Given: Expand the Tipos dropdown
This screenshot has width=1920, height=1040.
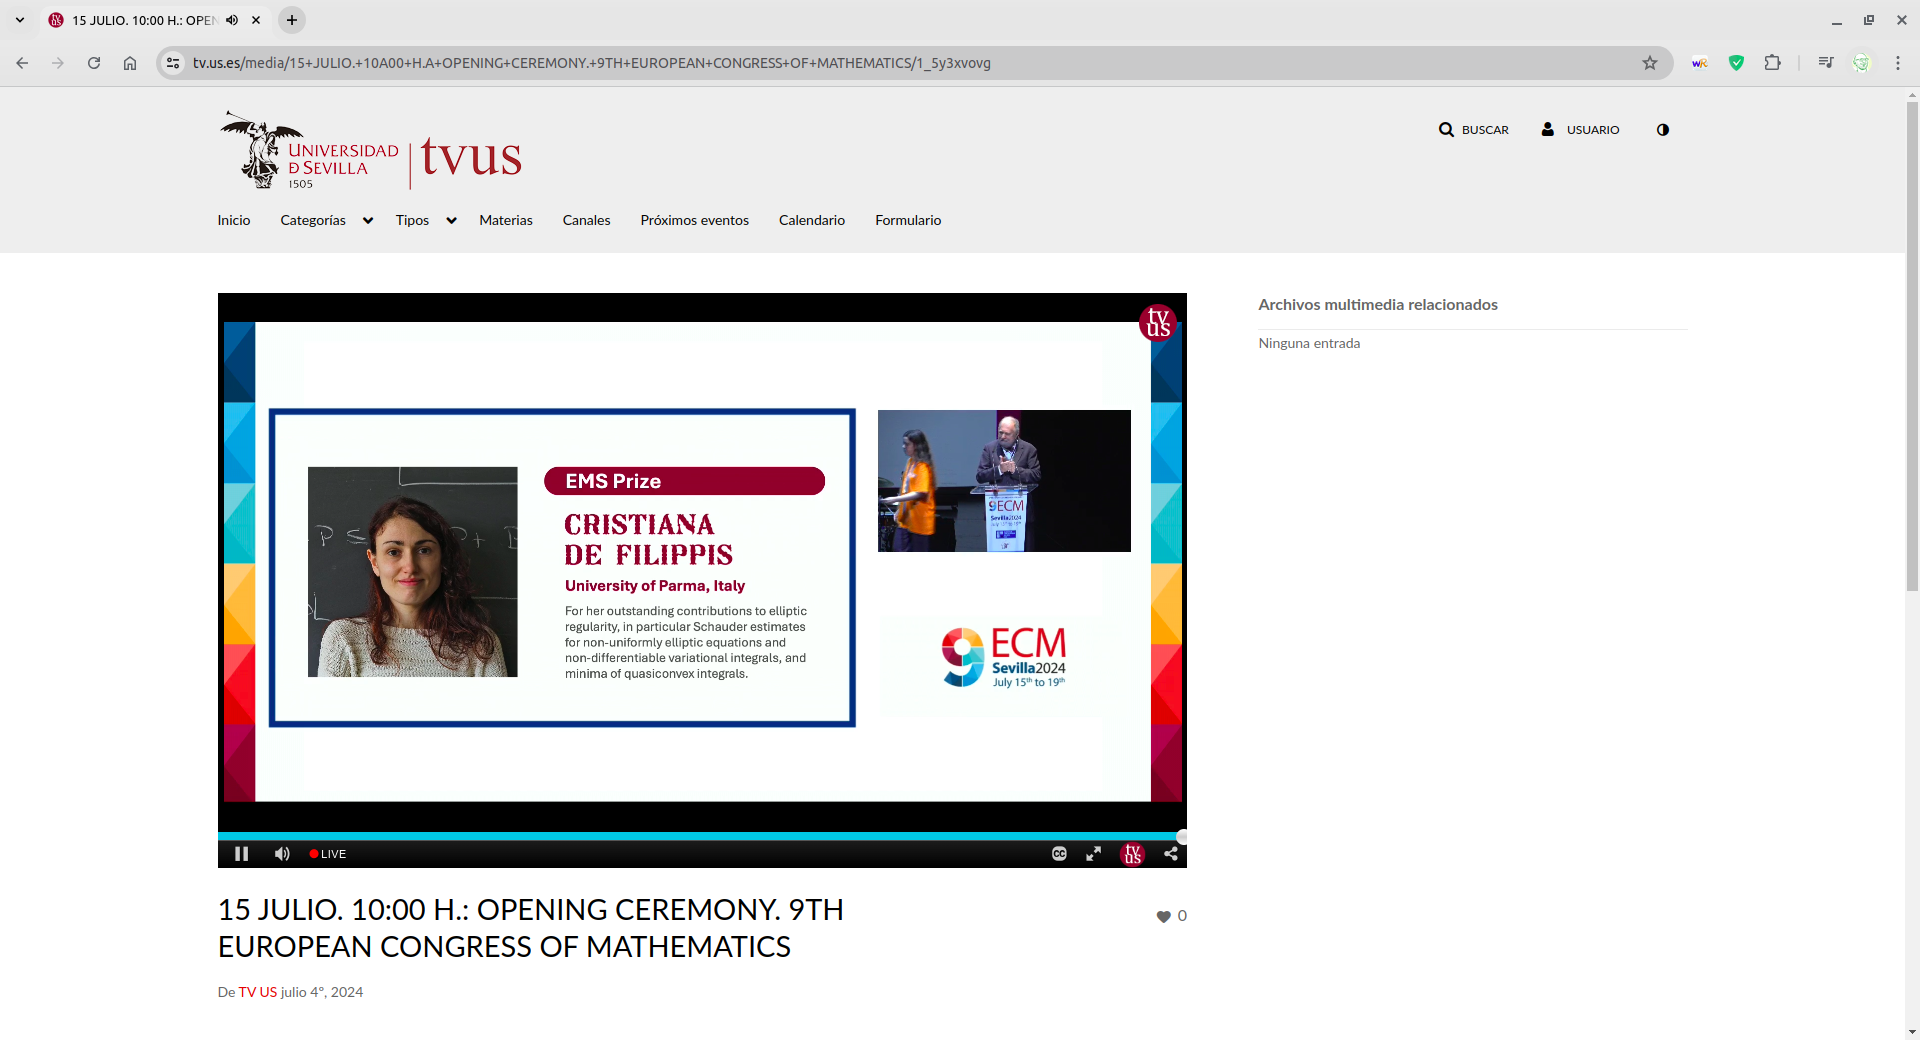Looking at the screenshot, I should tap(425, 221).
